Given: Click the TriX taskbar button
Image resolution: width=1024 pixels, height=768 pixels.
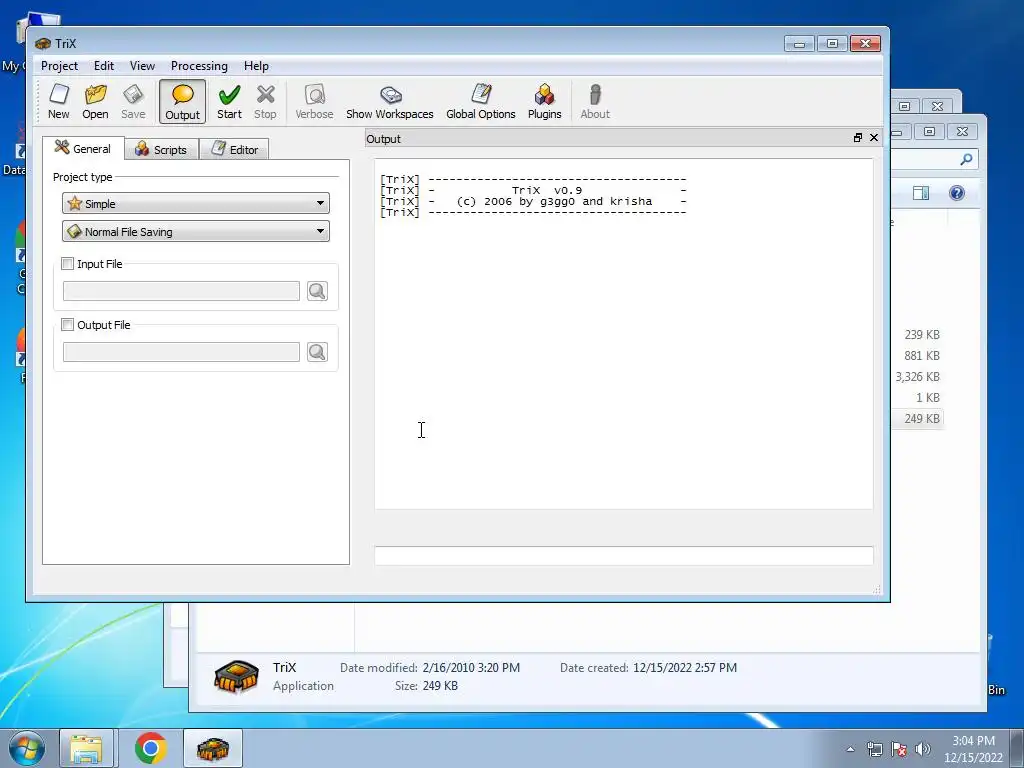Looking at the screenshot, I should click(213, 748).
